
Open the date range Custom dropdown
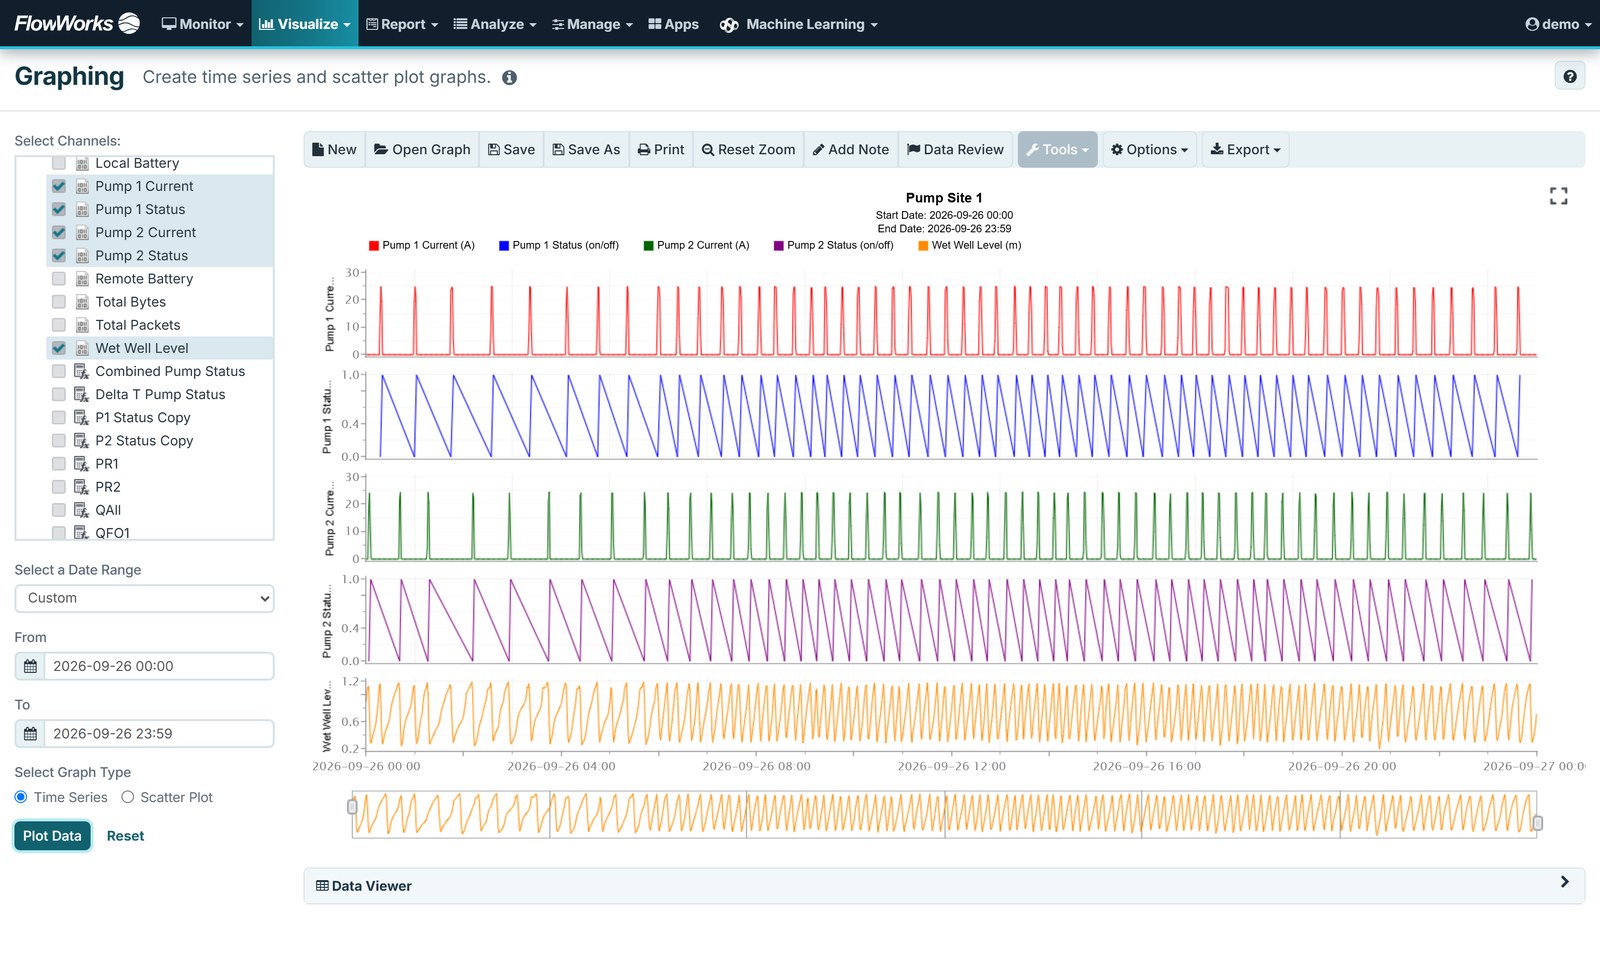click(144, 599)
